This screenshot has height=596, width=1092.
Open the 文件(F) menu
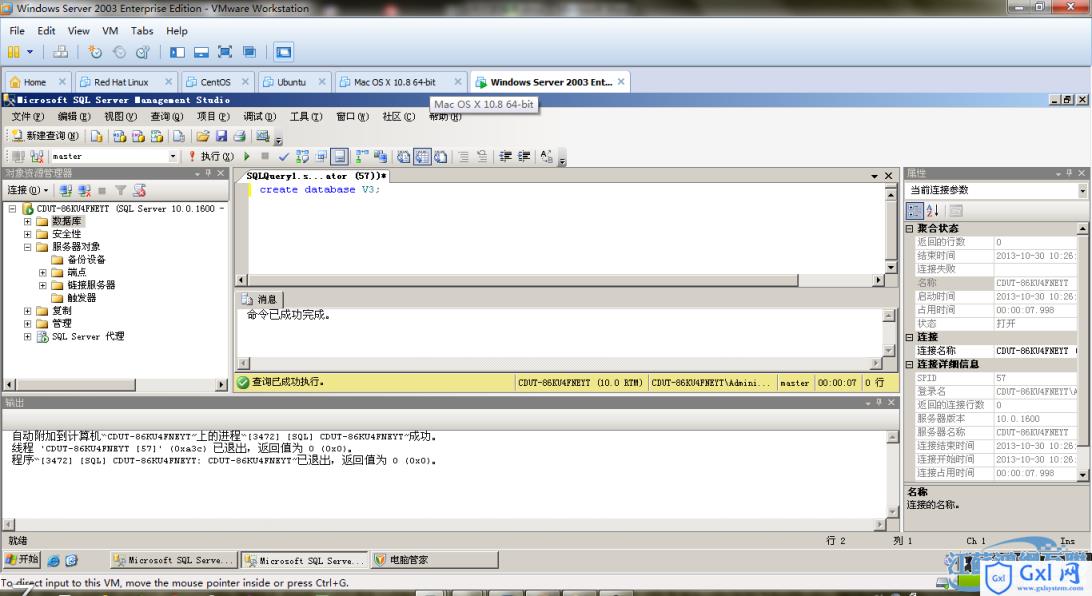(x=27, y=117)
